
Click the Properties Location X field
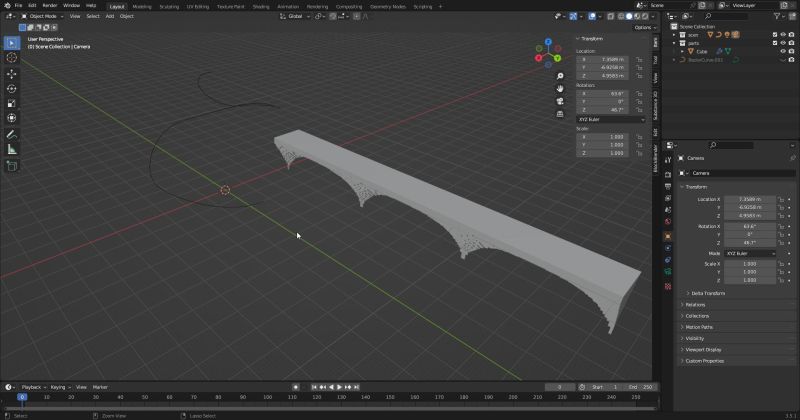[749, 200]
